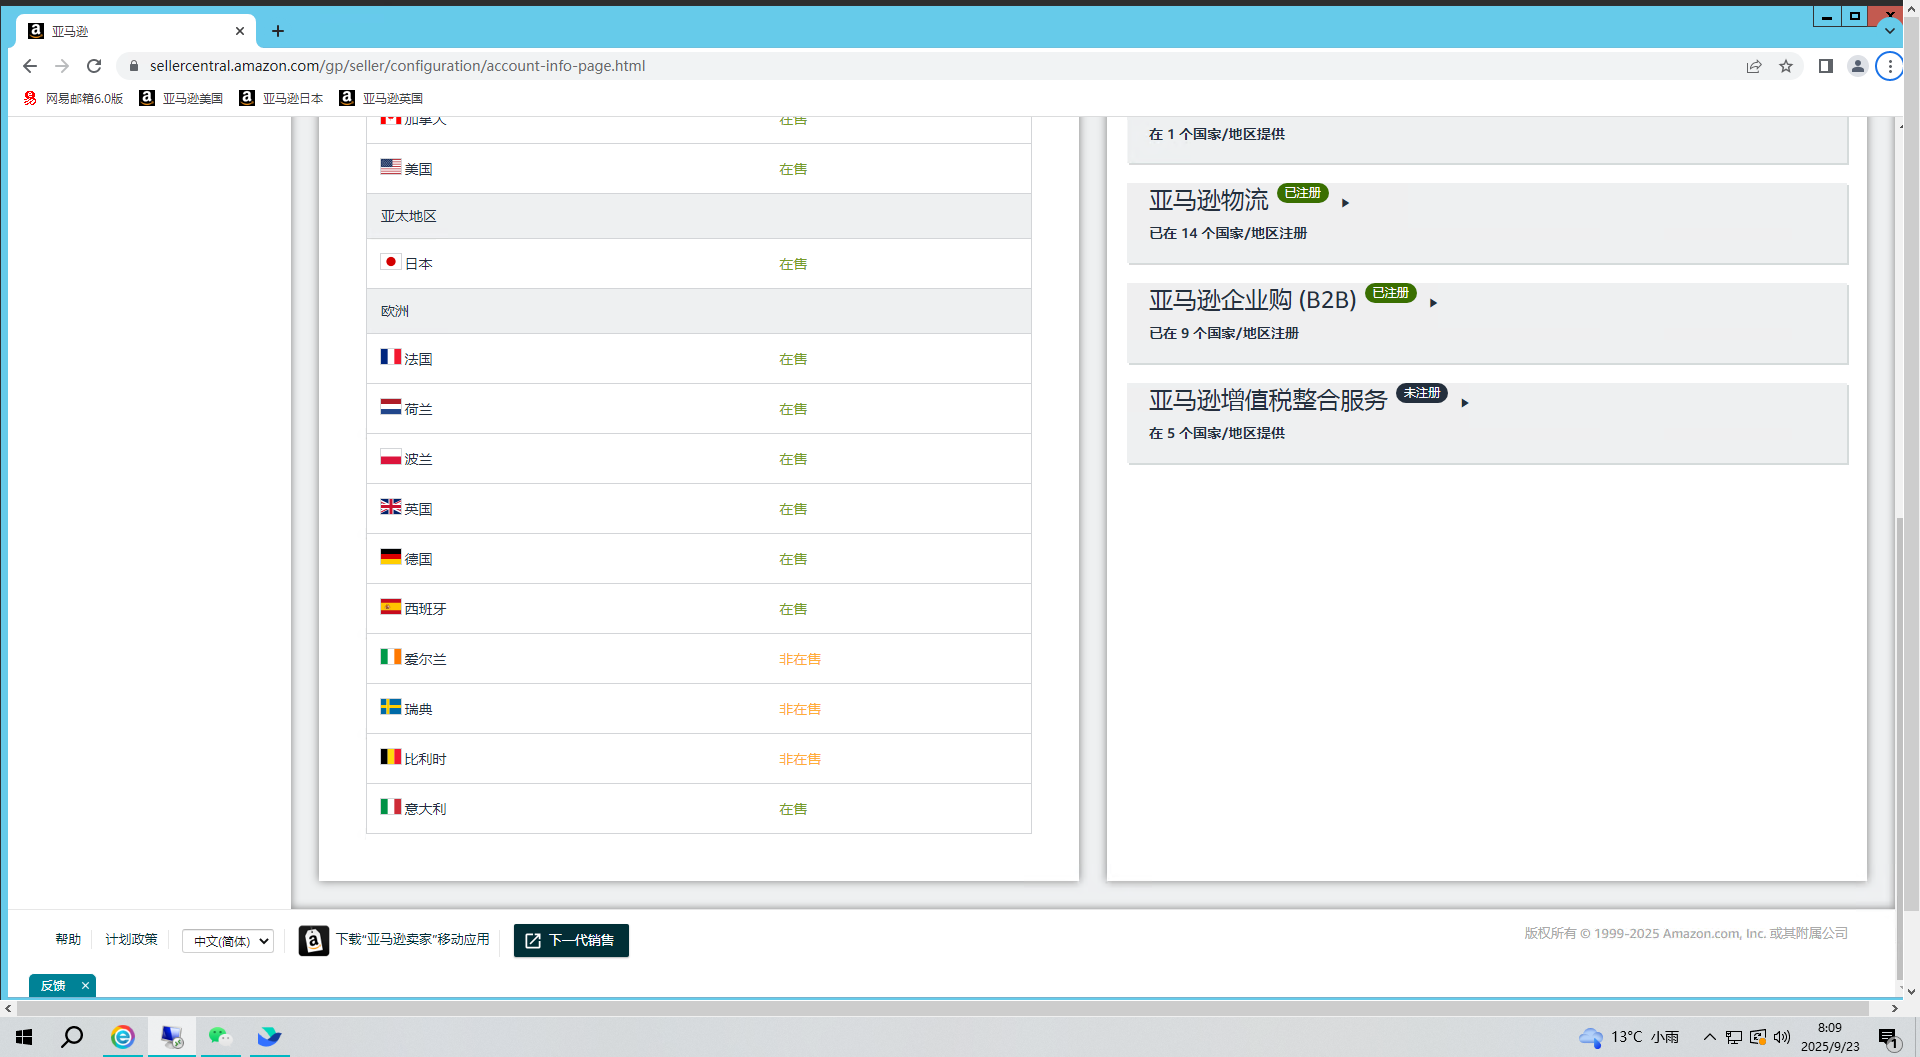Open the browser side panel icon

(x=1825, y=66)
